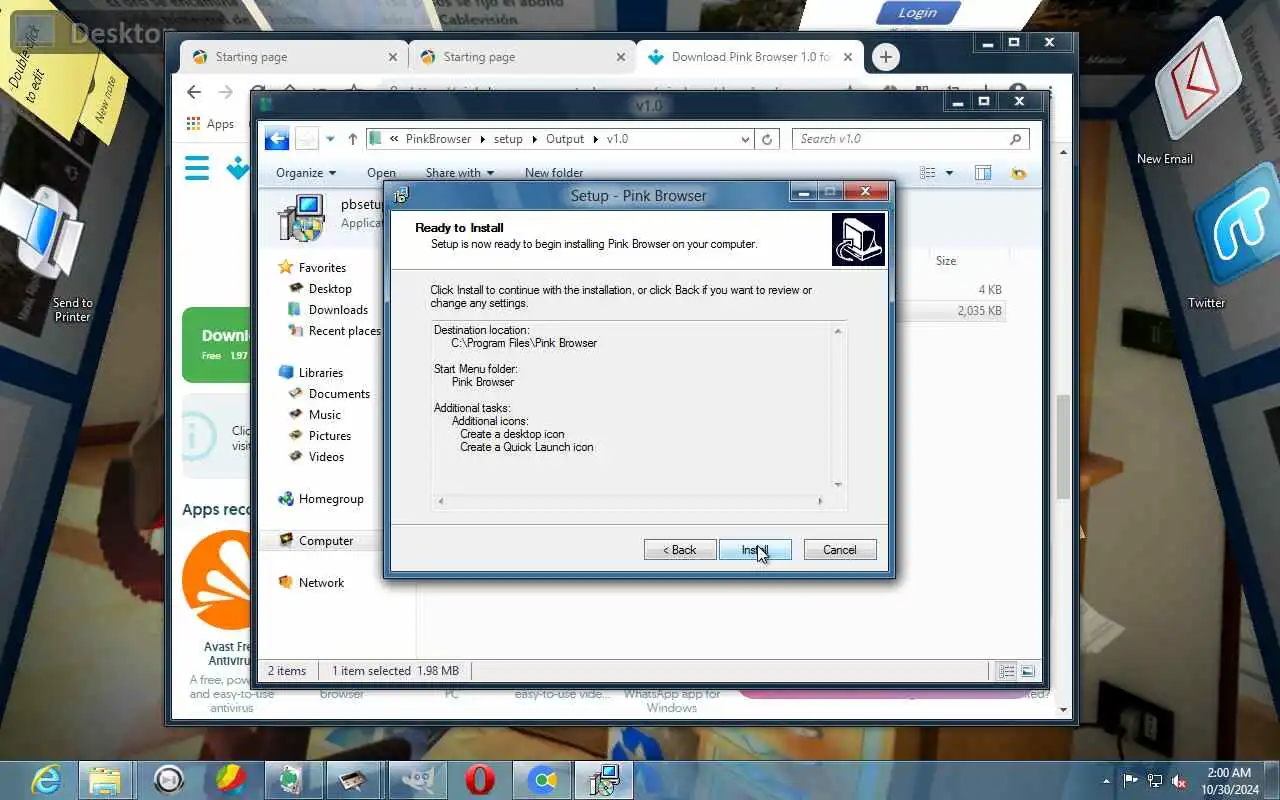Open a new browser tab

tap(885, 57)
